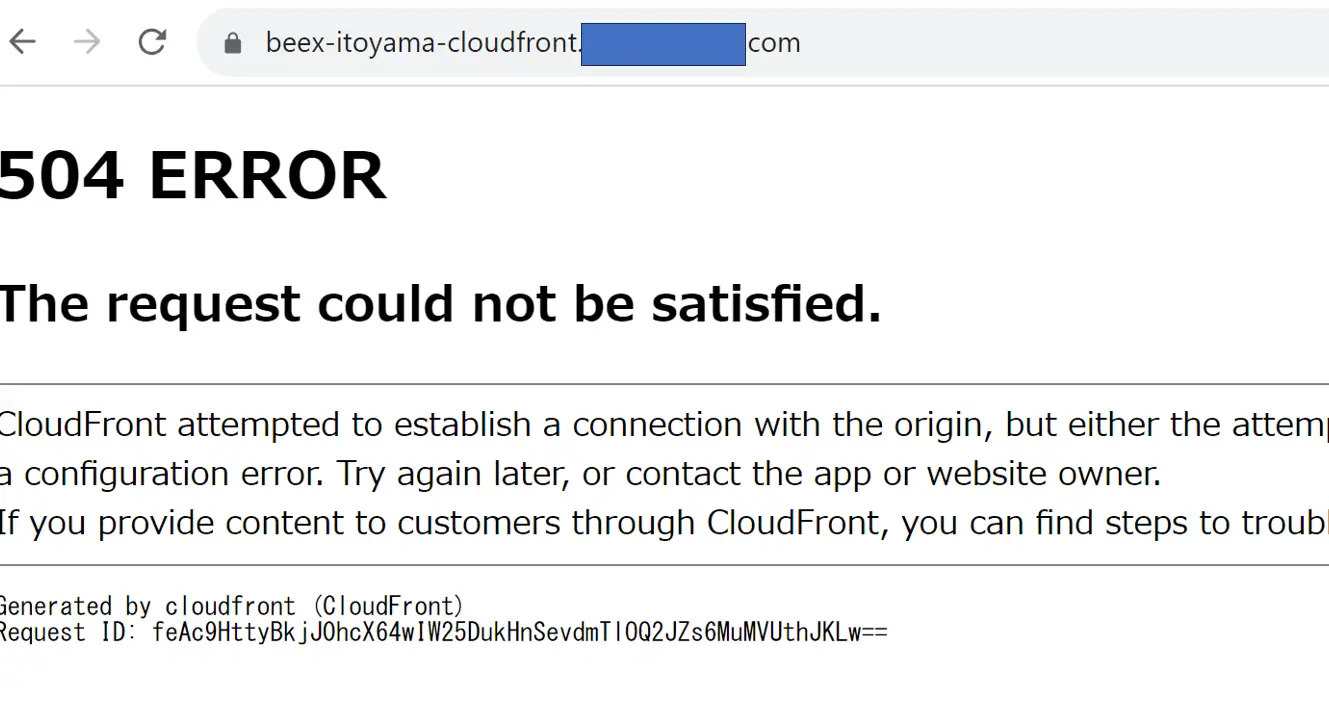The width and height of the screenshot is (1329, 706).
Task: Click the horizontal rule above 'Generated by cloudfront'
Action: [664, 565]
